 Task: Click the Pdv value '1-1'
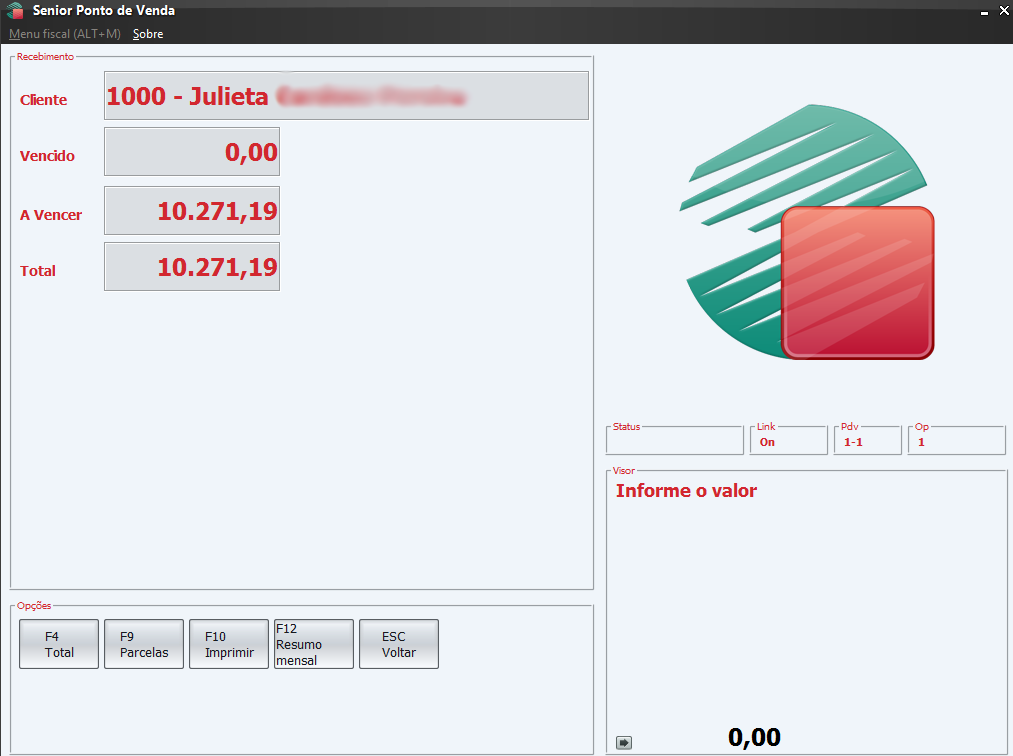[x=853, y=442]
